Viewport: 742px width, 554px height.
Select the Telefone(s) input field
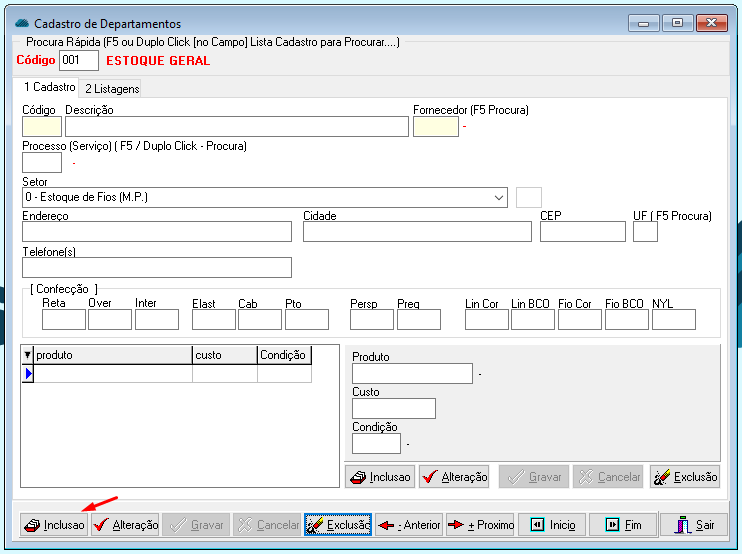pyautogui.click(x=156, y=267)
